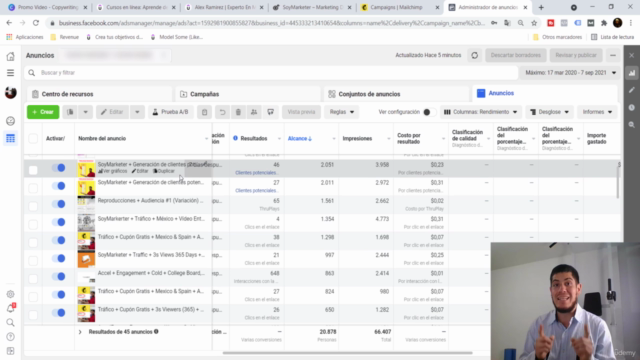Toggle the Accel + Engagement + Cold ad switch
Screen dimensions: 640x360
[58, 276]
